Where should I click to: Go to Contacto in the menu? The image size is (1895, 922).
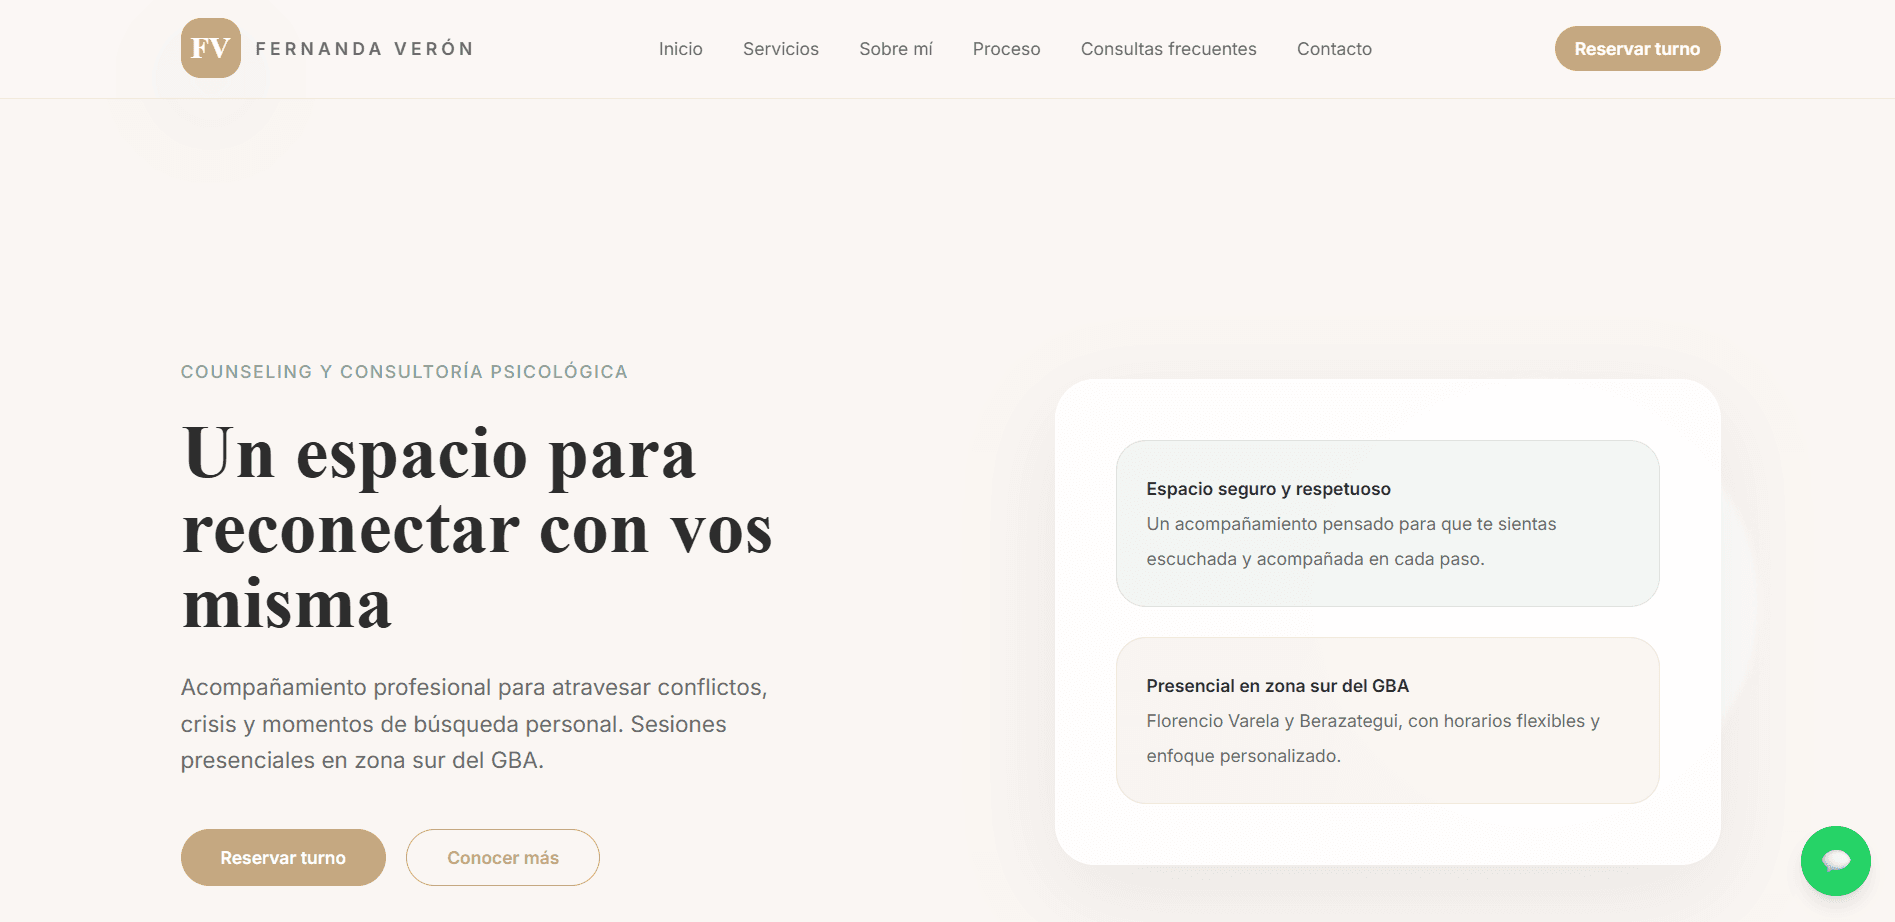point(1334,49)
